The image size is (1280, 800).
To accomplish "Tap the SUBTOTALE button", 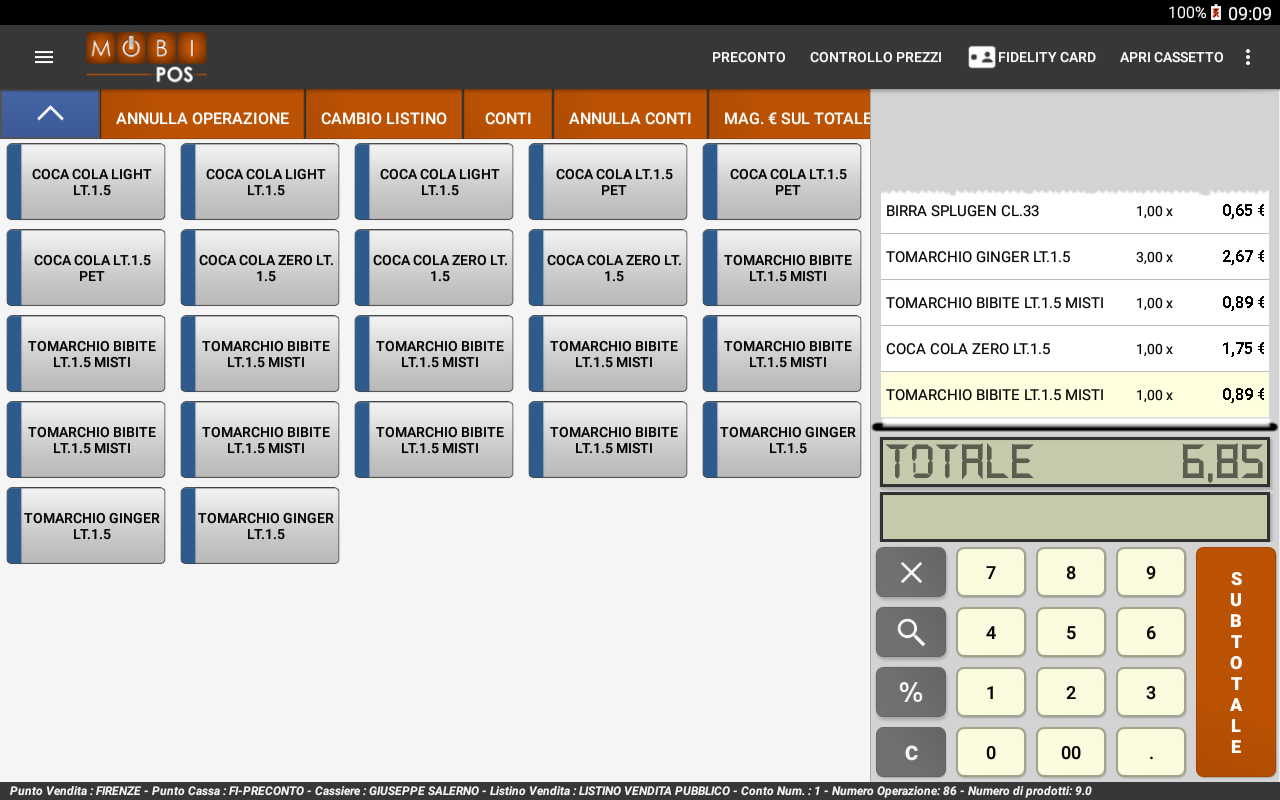I will tap(1236, 662).
